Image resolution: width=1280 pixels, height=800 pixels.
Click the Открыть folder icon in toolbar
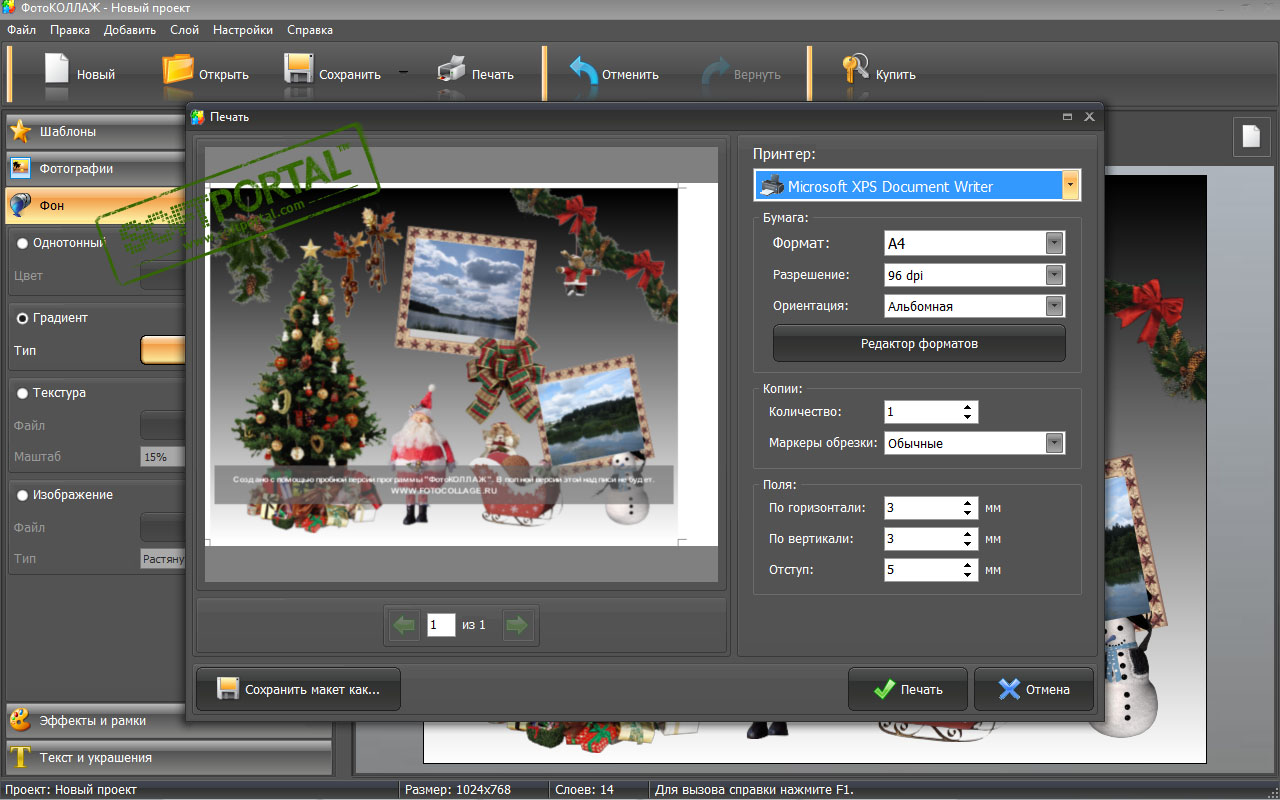[178, 70]
